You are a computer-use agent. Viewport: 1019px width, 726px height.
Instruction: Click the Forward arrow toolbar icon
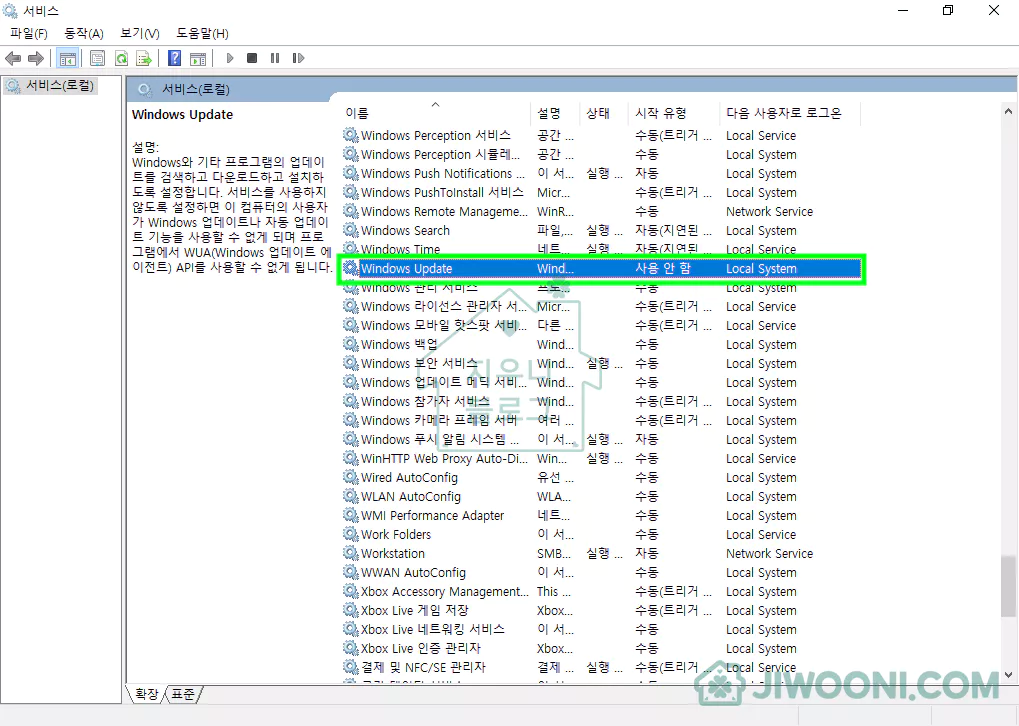click(36, 58)
